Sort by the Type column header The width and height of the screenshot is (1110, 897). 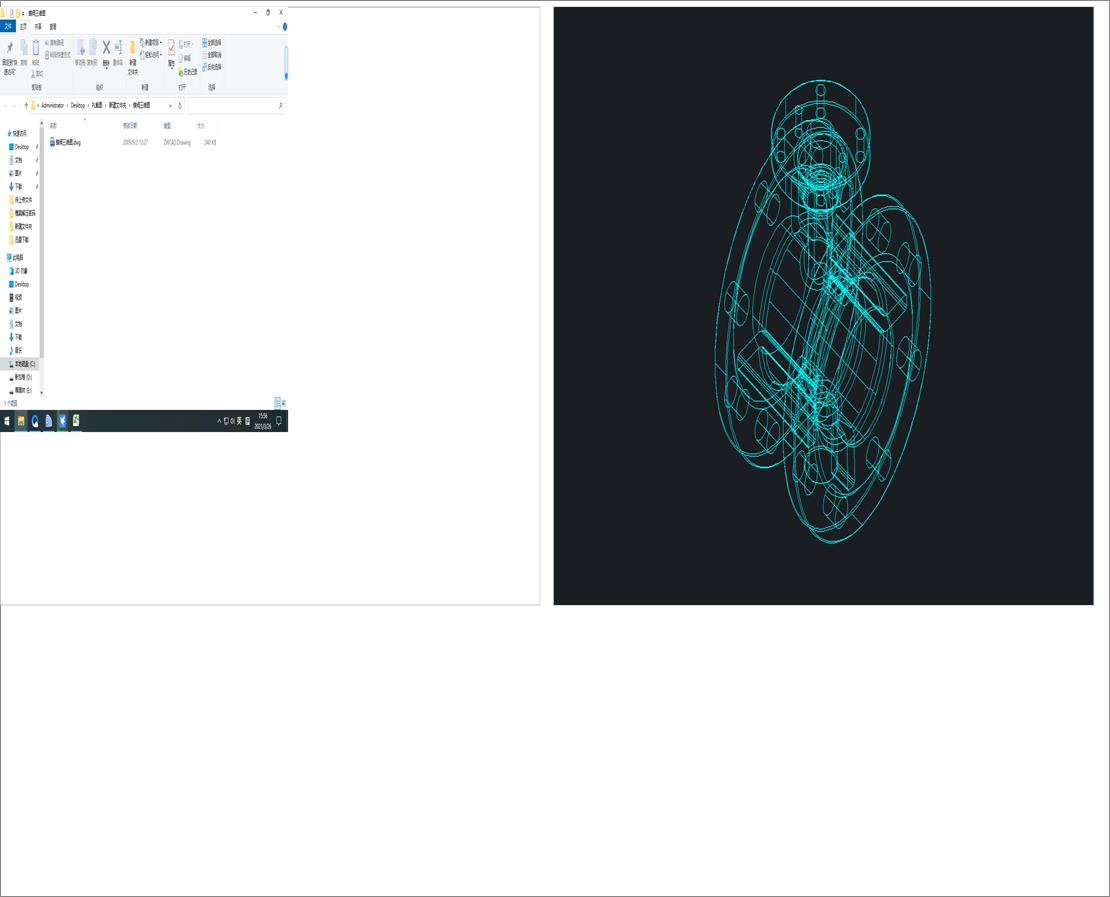click(x=167, y=126)
